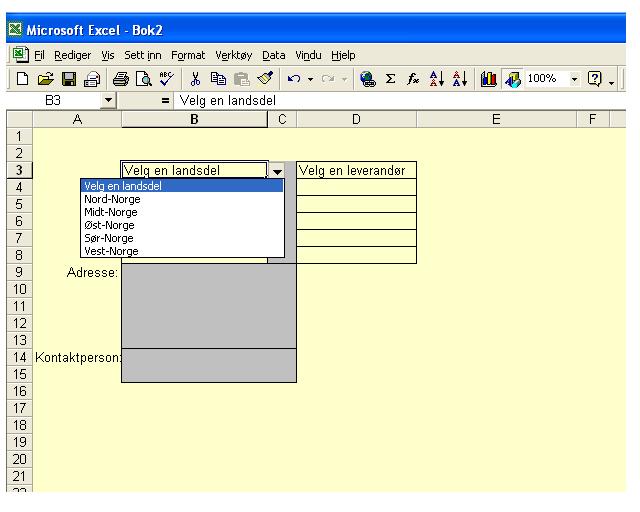Click the Print icon in the toolbar
This screenshot has width=640, height=512.
[98, 78]
